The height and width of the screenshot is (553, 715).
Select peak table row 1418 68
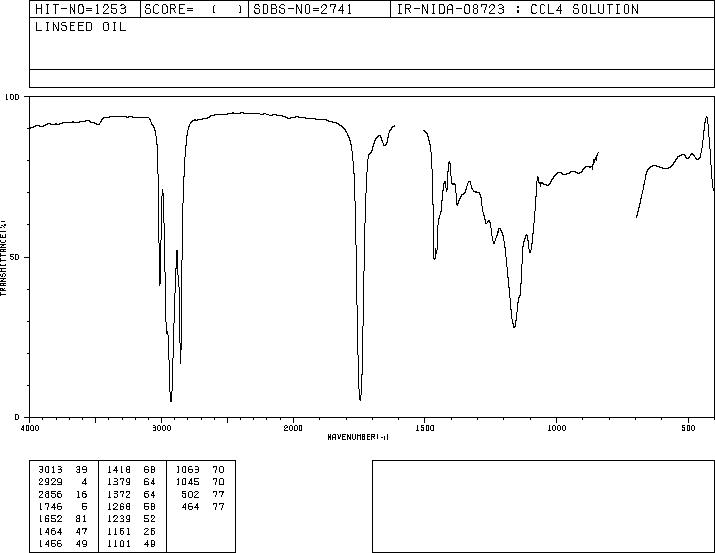pyautogui.click(x=131, y=470)
